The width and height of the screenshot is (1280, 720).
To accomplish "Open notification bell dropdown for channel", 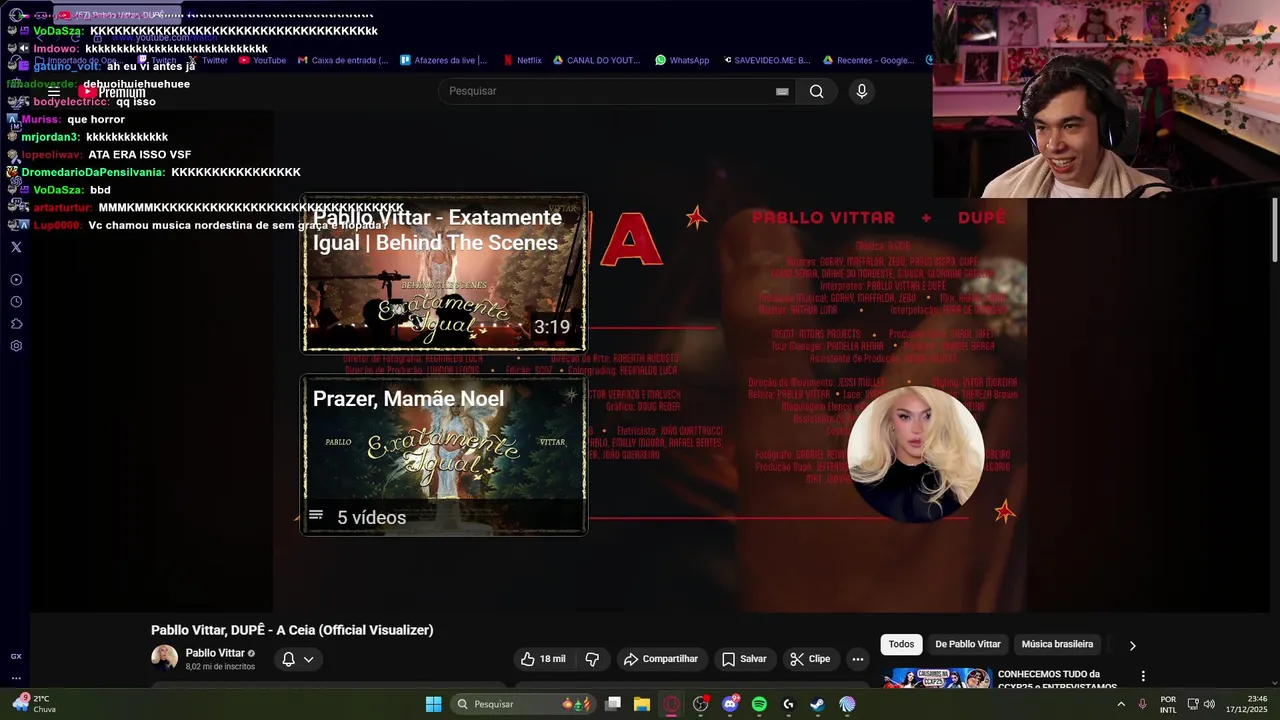I will click(x=298, y=659).
